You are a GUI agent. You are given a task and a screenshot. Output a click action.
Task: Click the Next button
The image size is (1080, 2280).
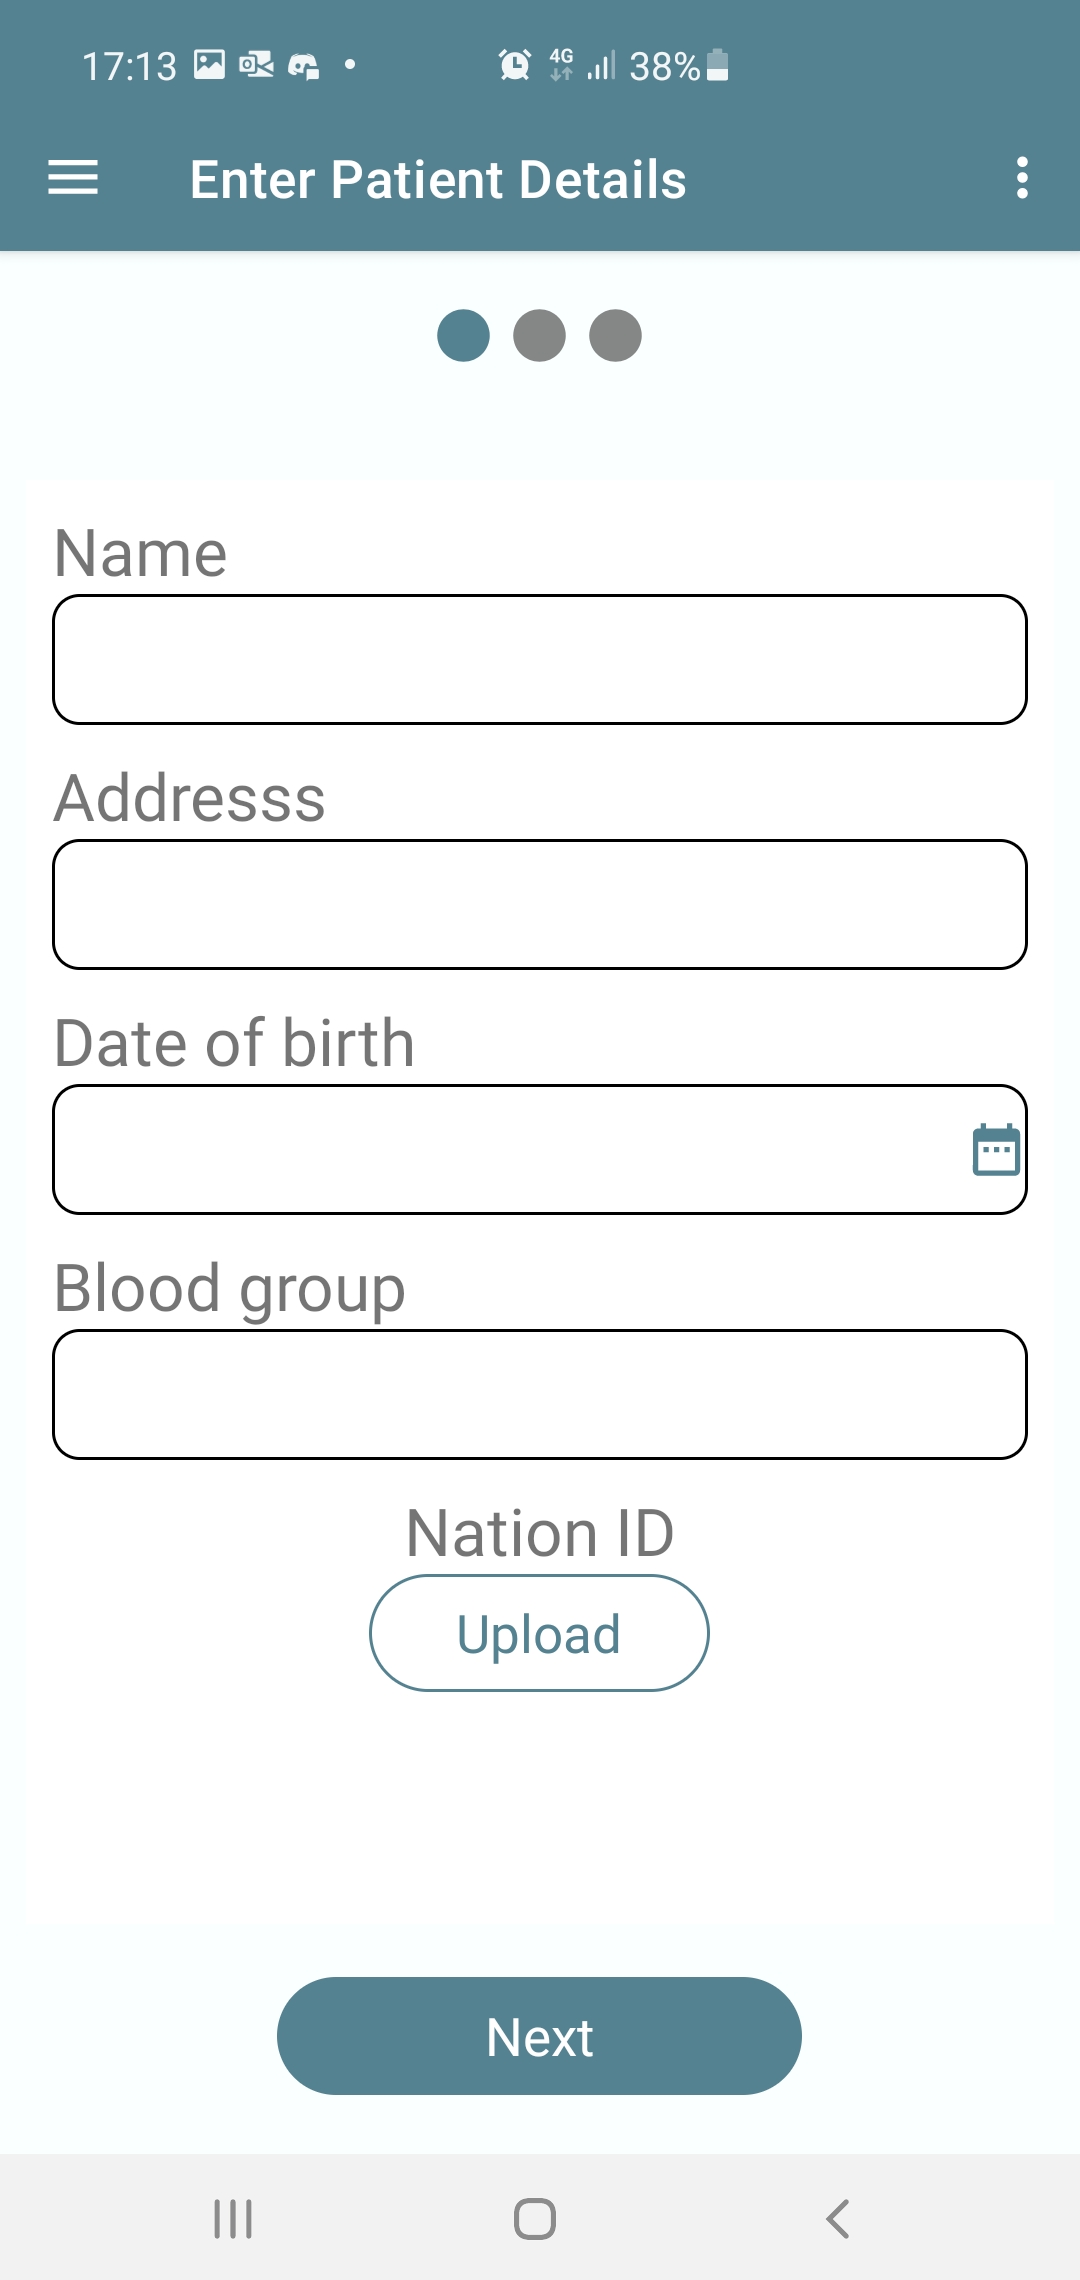(539, 2036)
